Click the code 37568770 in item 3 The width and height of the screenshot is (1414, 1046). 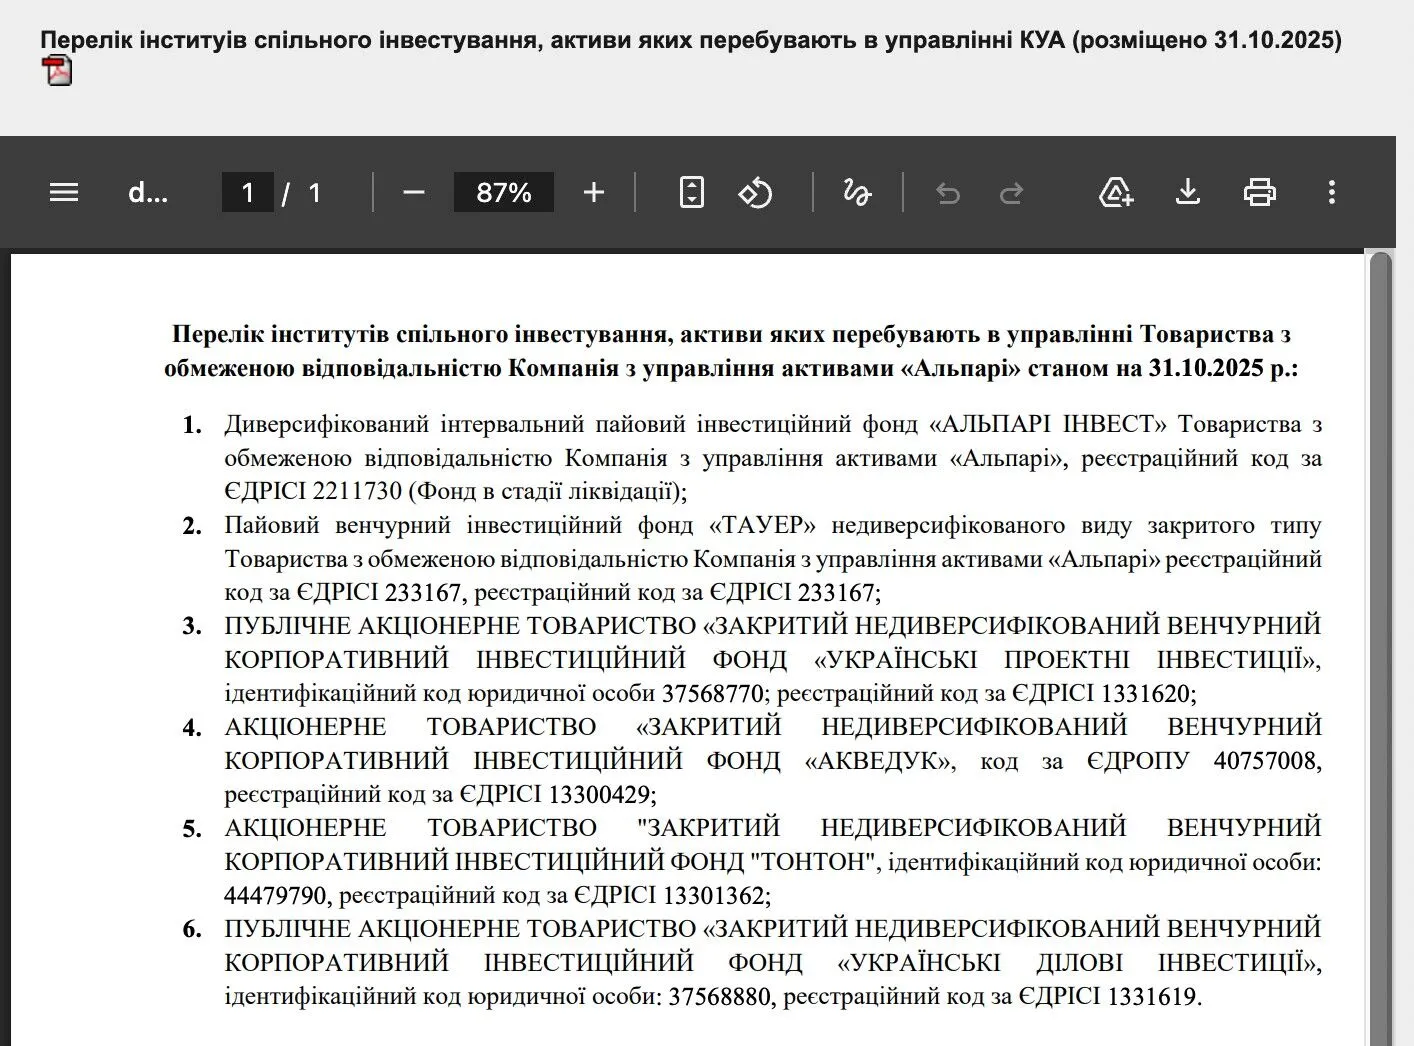[713, 693]
